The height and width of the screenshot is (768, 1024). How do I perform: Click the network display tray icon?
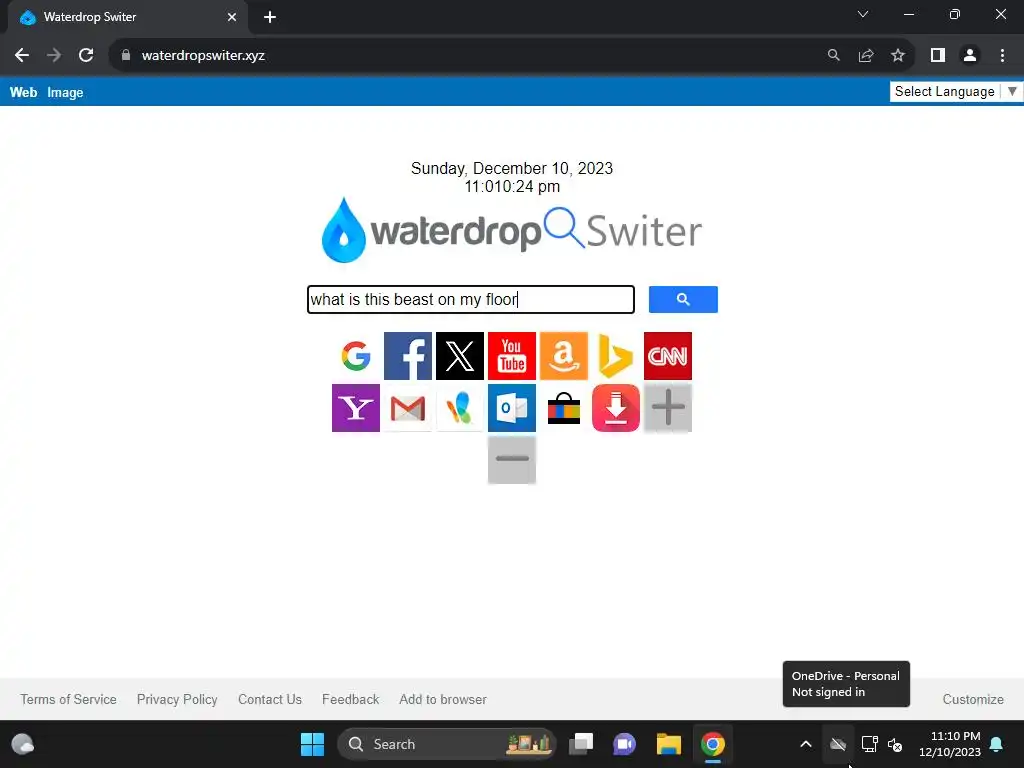coord(869,744)
